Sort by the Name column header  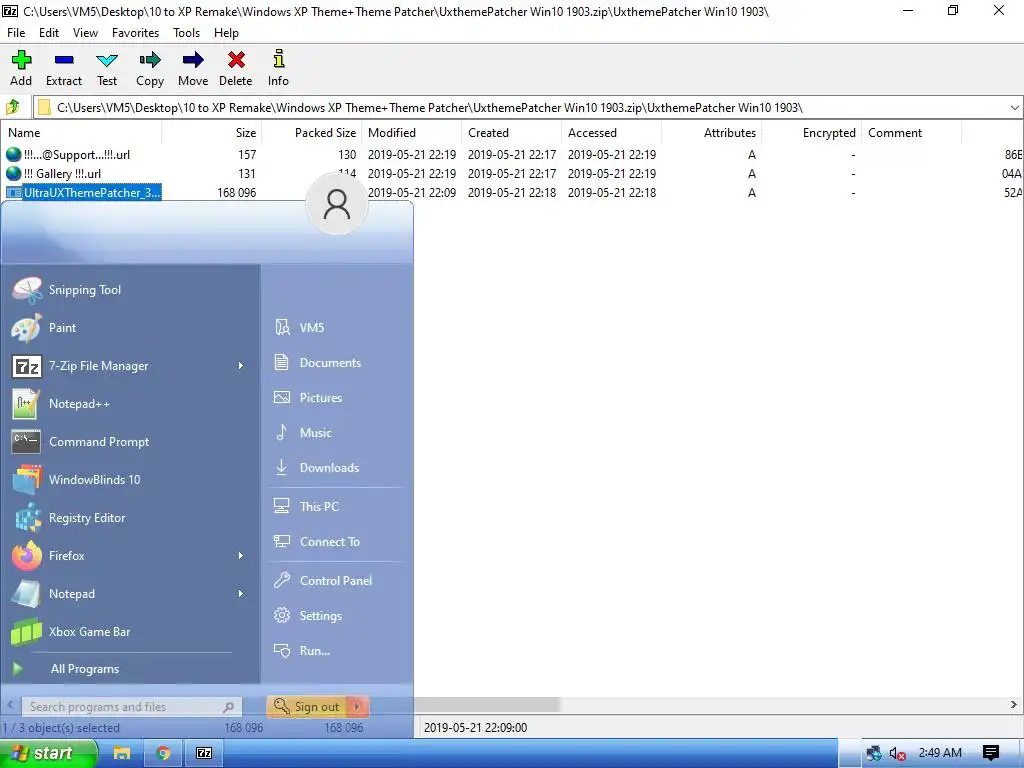(x=82, y=133)
